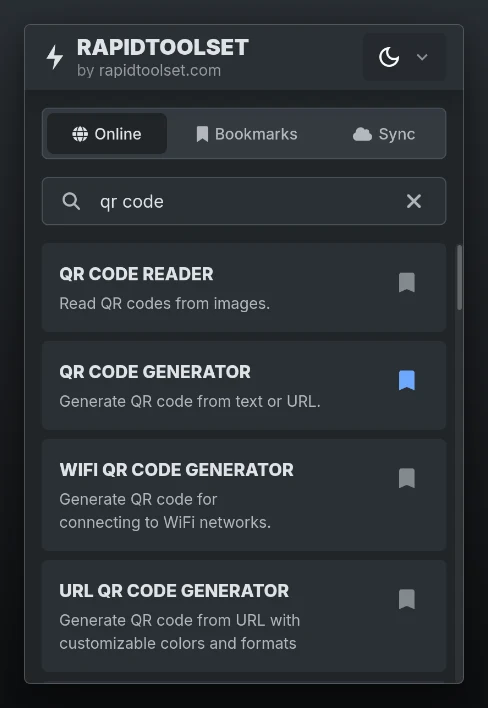The image size is (488, 708).
Task: Switch to the Online tab
Action: click(107, 134)
